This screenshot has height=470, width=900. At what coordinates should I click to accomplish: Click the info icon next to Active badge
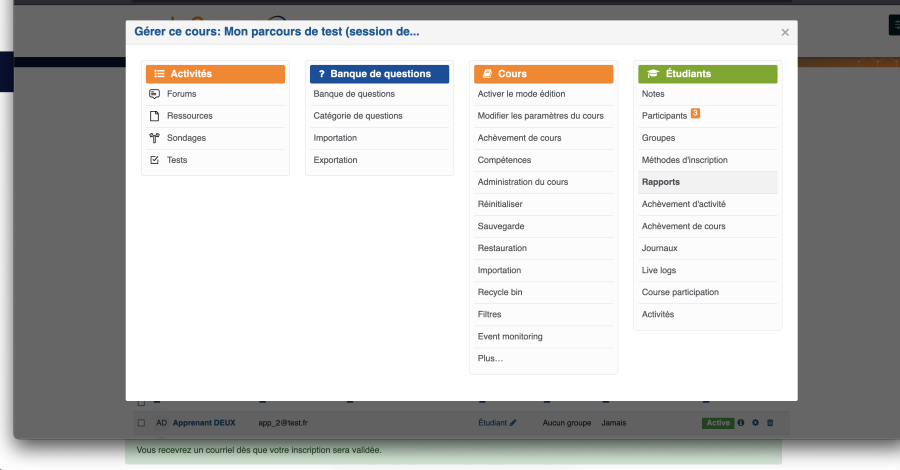pos(741,423)
